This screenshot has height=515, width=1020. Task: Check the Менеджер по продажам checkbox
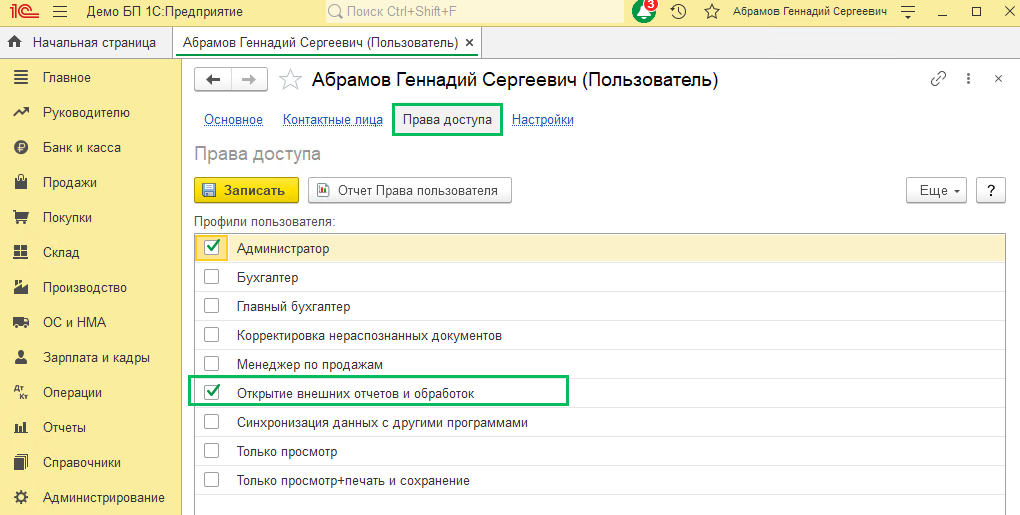(x=211, y=363)
